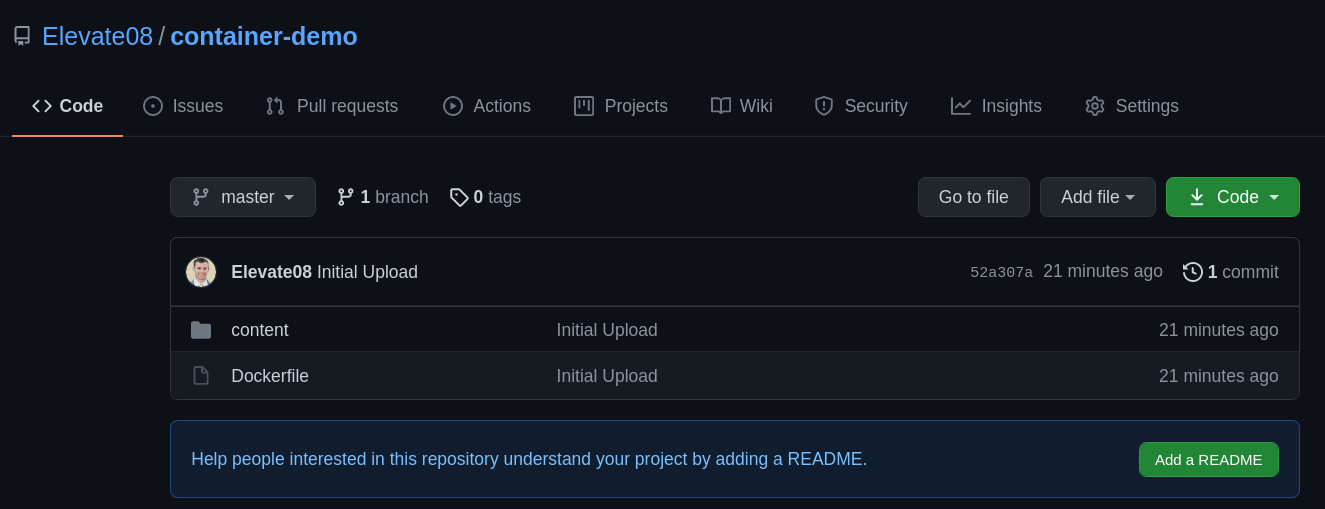Switch to the Insights tab

(996, 106)
